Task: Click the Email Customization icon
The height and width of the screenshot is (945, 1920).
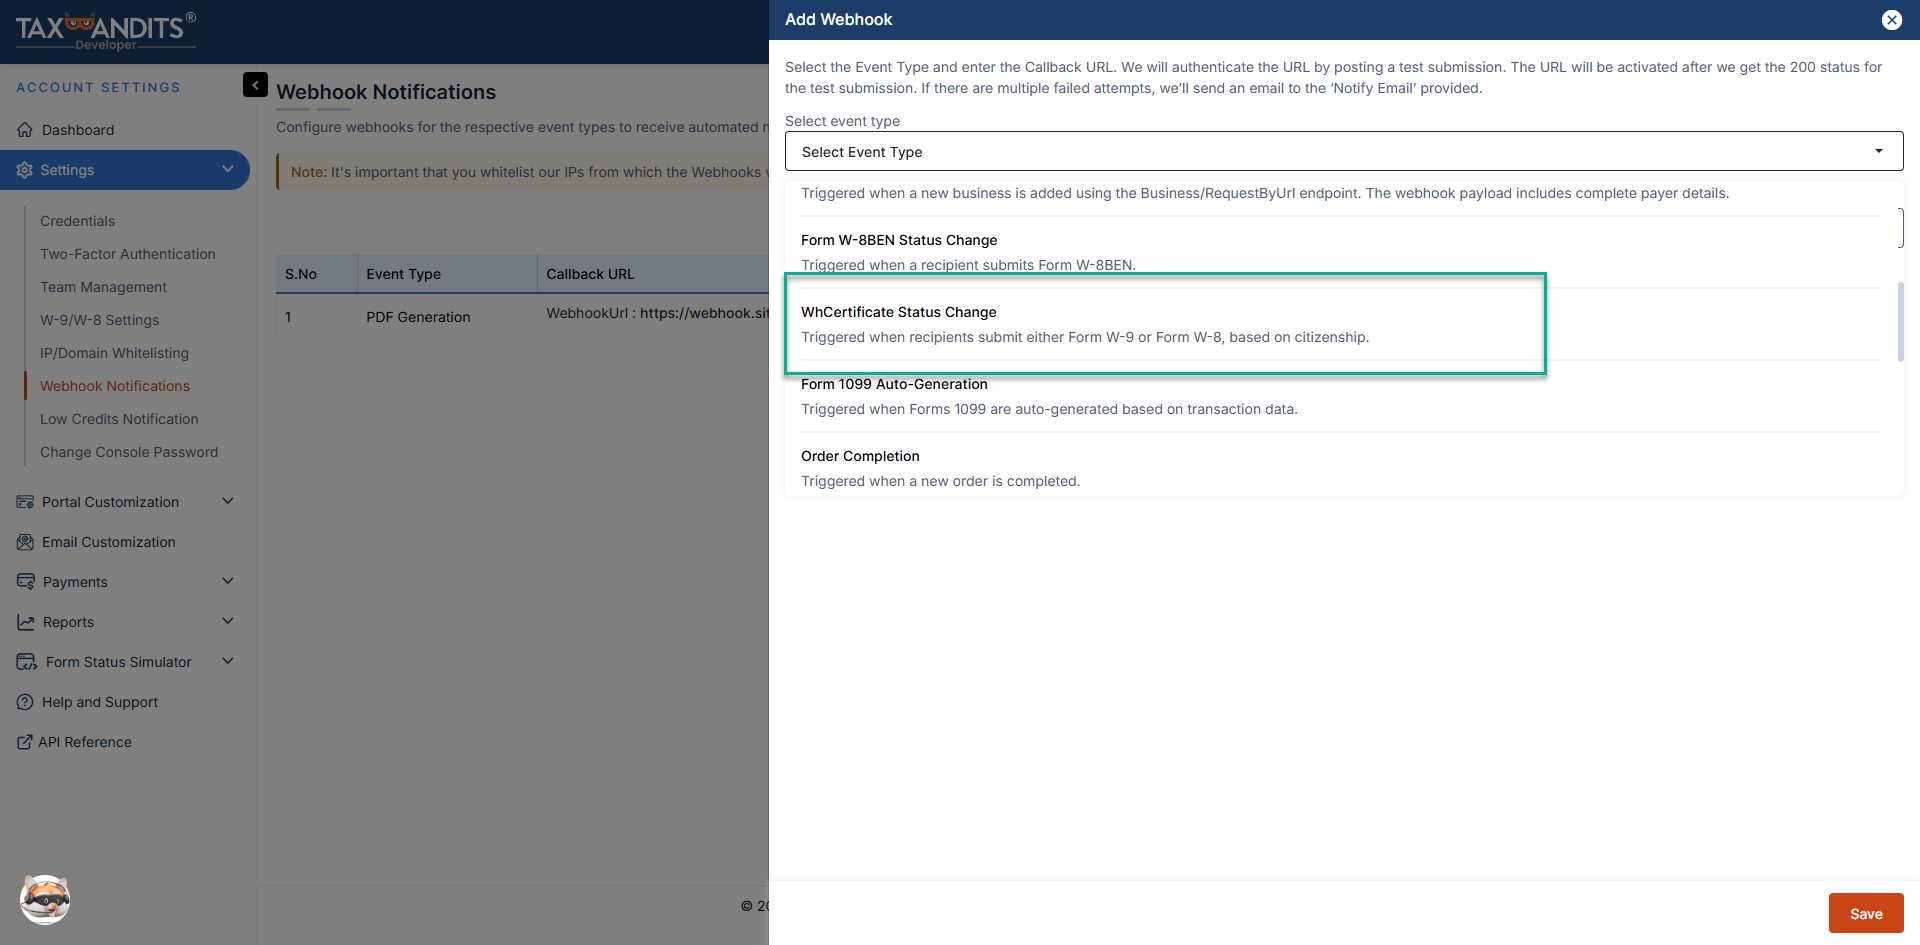Action: pyautogui.click(x=25, y=542)
